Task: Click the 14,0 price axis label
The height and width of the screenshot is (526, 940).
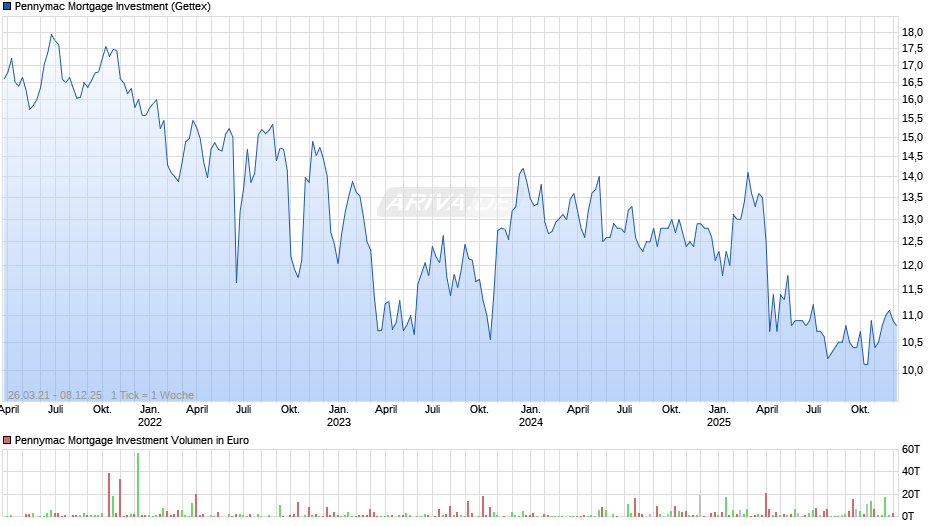Action: 912,176
